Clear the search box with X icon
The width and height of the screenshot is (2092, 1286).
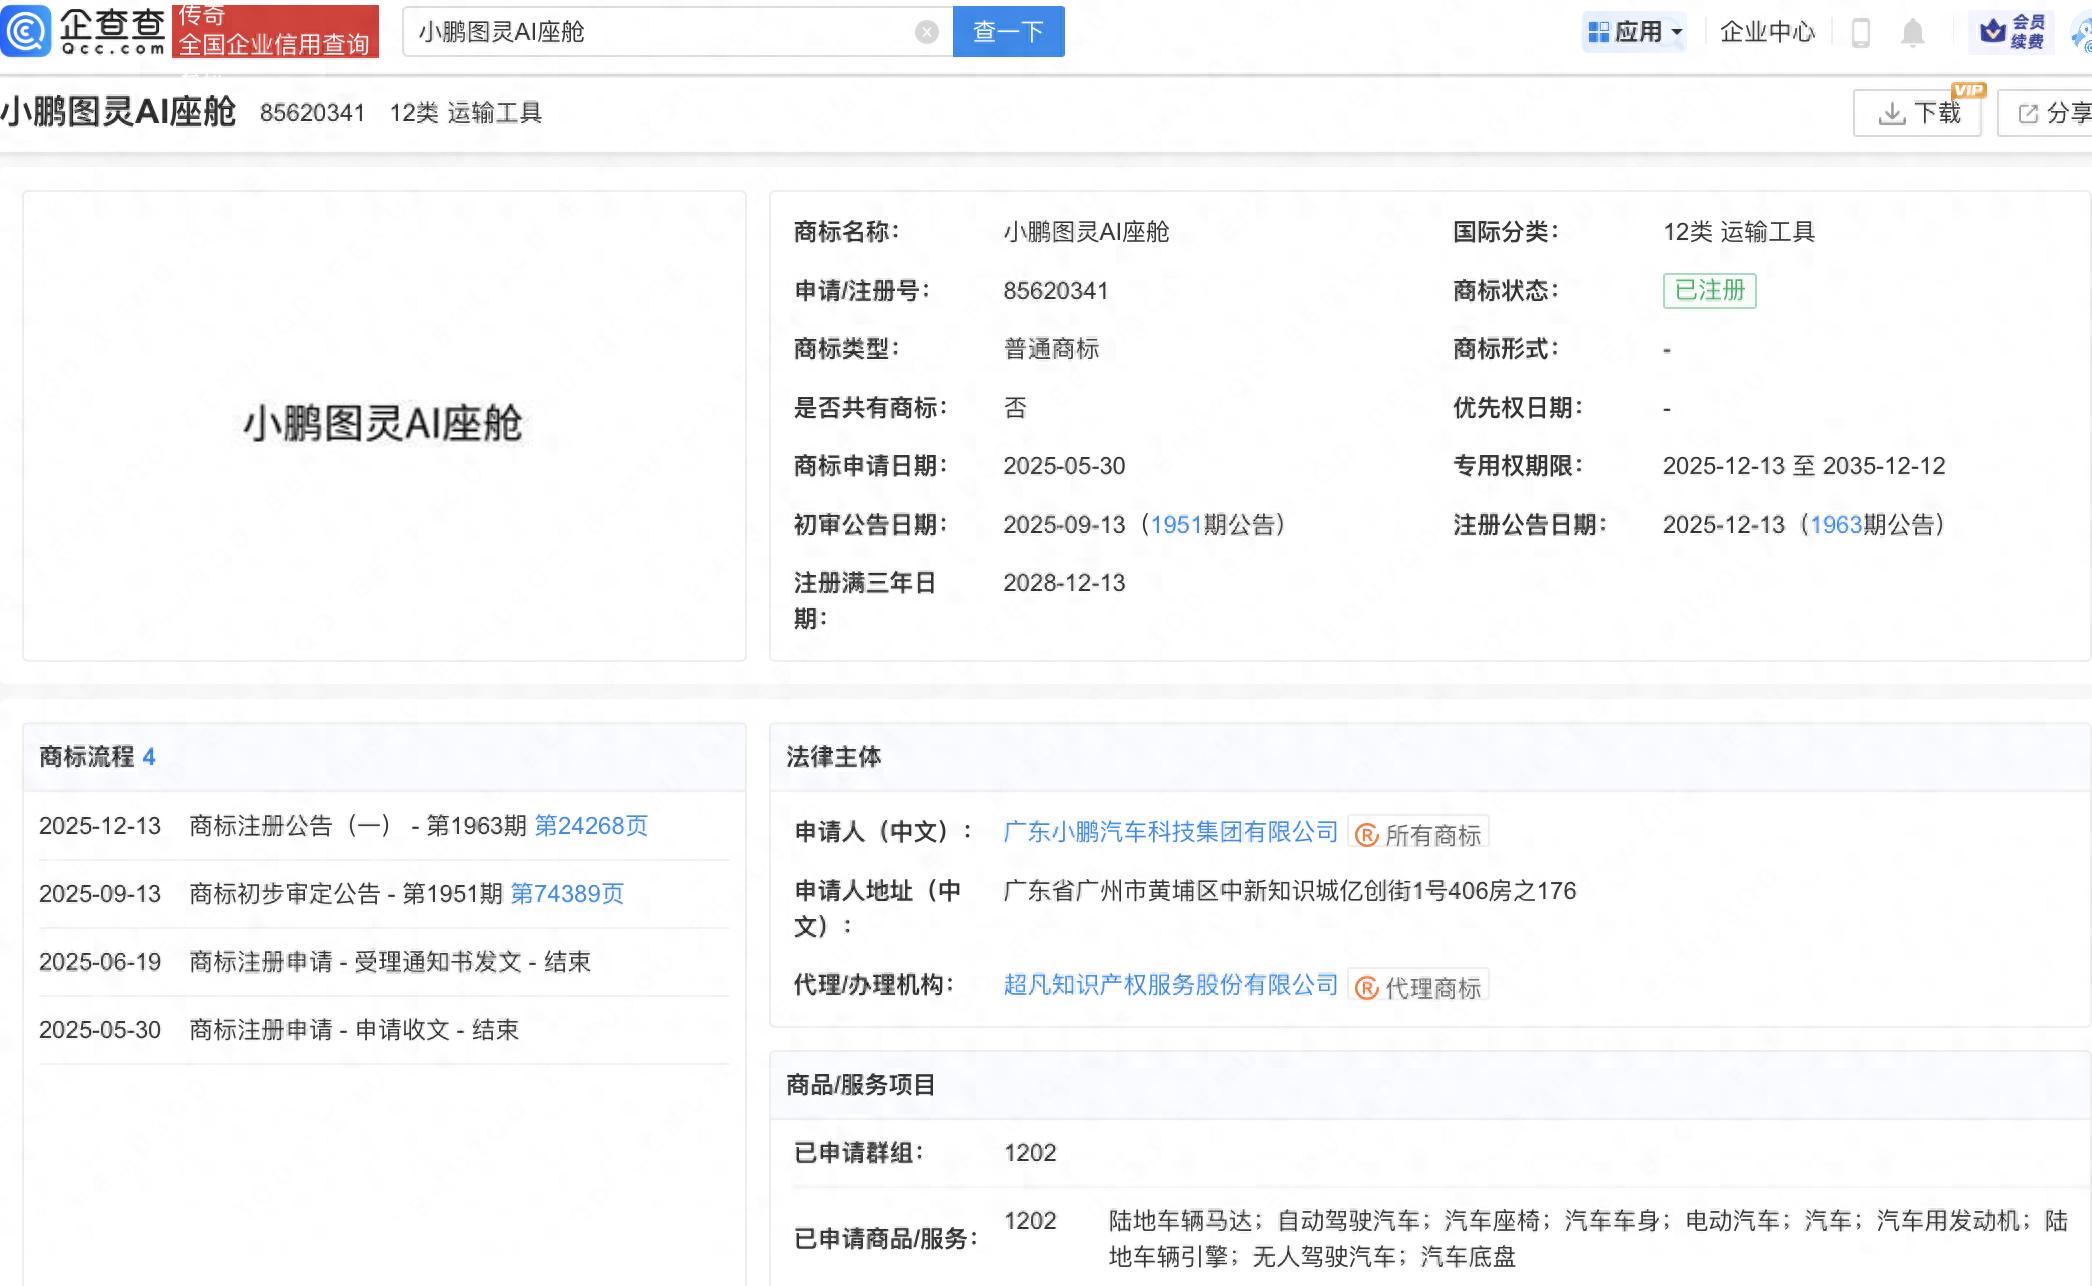(x=927, y=32)
